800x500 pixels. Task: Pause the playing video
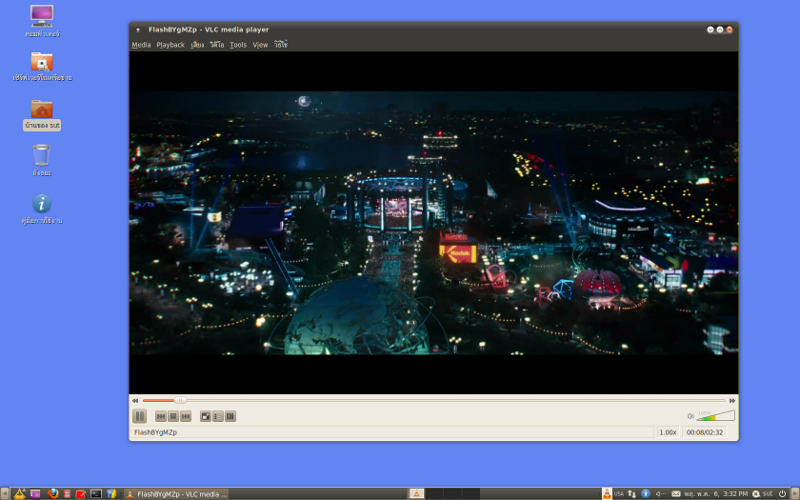139,416
